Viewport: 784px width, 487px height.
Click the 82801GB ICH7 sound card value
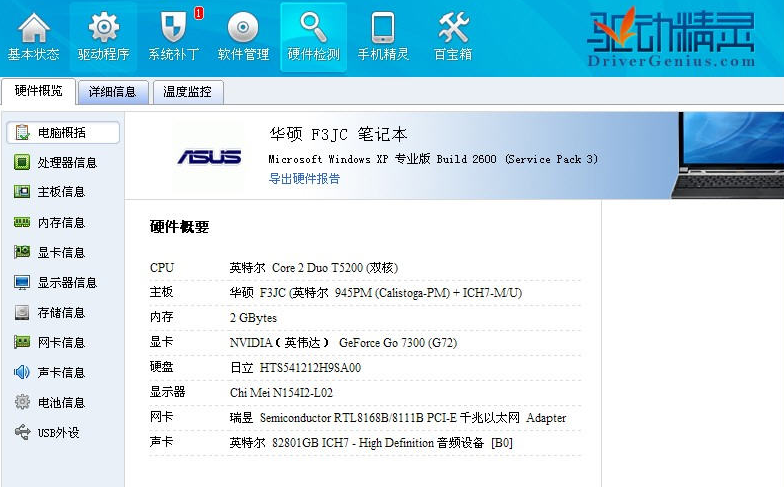click(370, 442)
